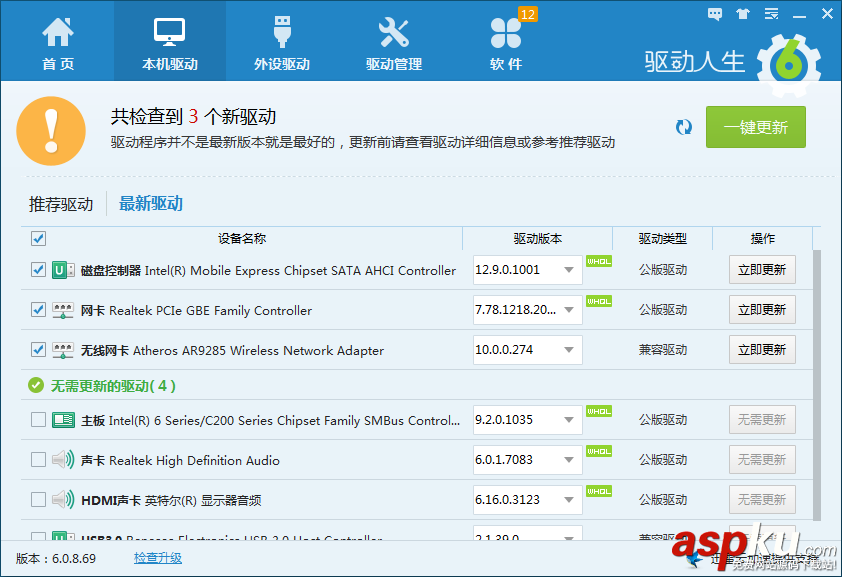The width and height of the screenshot is (842, 577).
Task: Click 立即更新 for Realtek PCIe GBE
Action: click(x=762, y=310)
